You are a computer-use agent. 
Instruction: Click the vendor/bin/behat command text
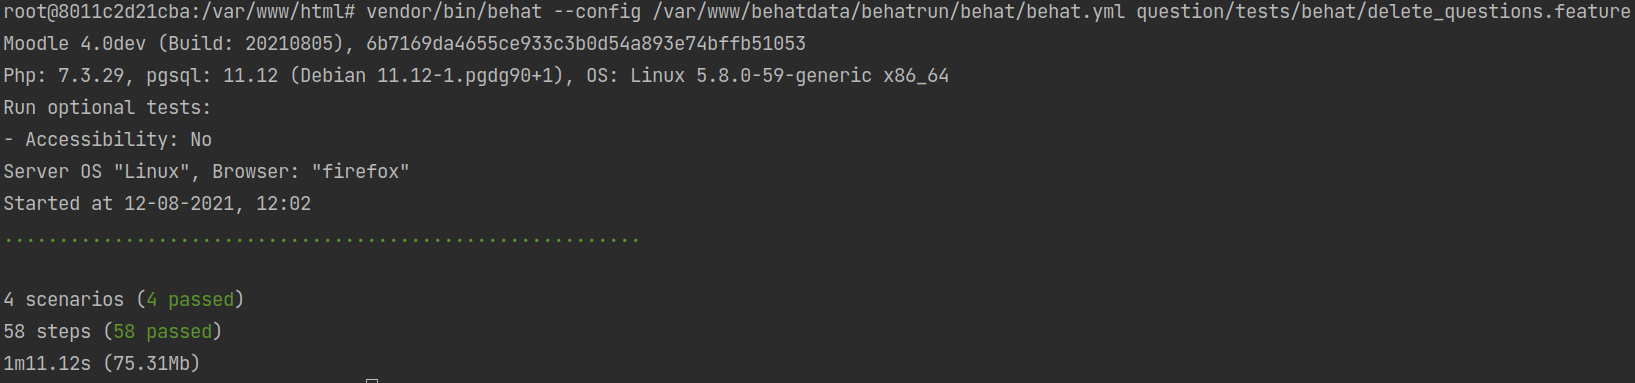tap(454, 12)
